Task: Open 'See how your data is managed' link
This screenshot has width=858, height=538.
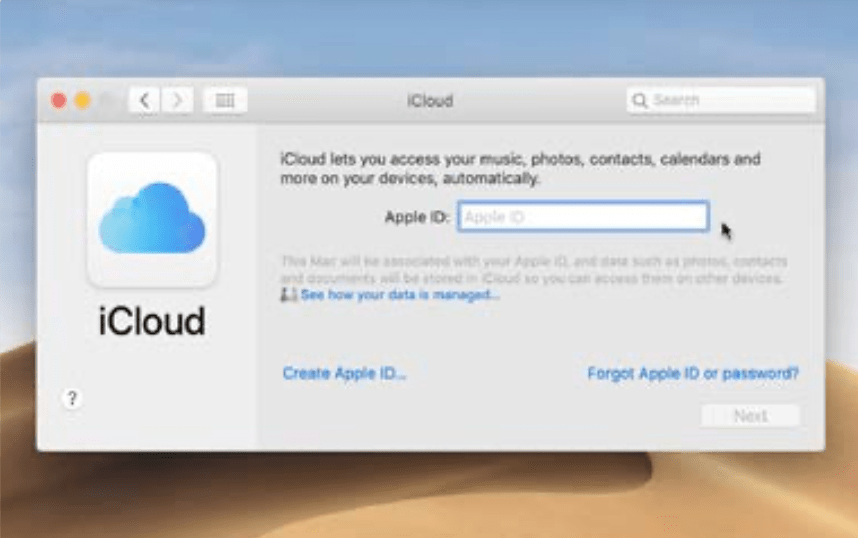Action: click(400, 295)
